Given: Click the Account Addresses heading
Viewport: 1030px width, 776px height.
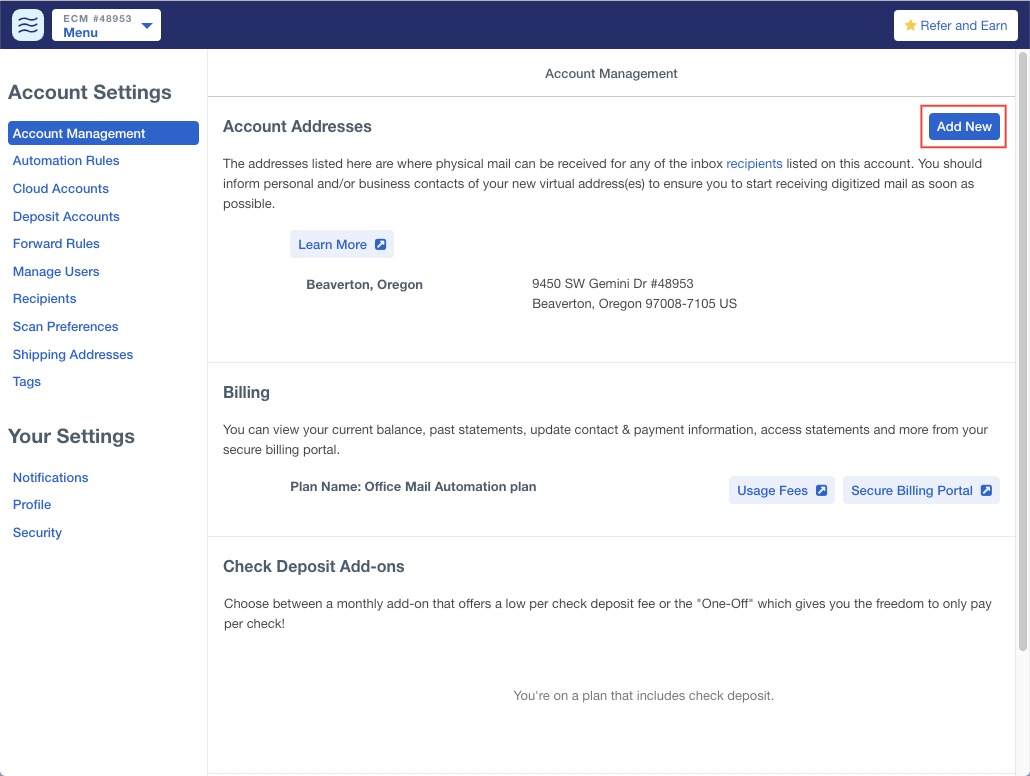Looking at the screenshot, I should point(297,126).
